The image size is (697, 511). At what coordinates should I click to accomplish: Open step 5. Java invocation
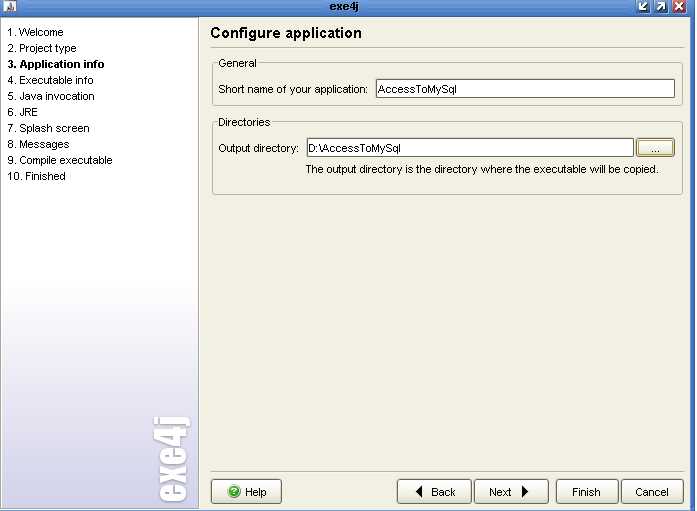click(51, 96)
